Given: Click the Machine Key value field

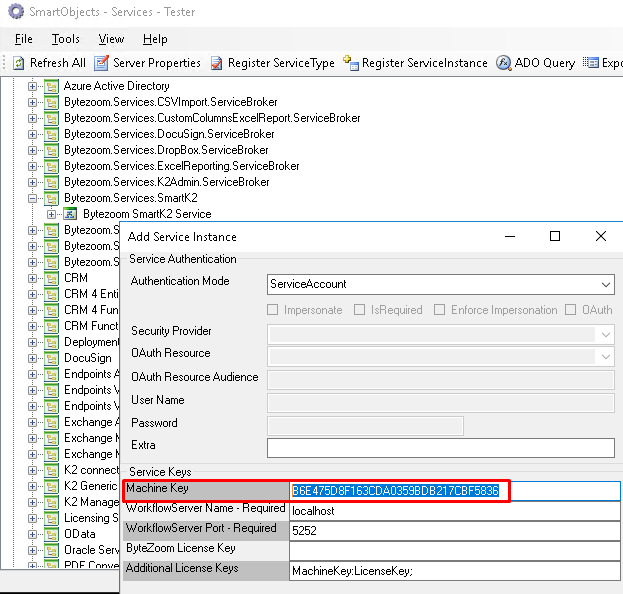Looking at the screenshot, I should (x=455, y=491).
